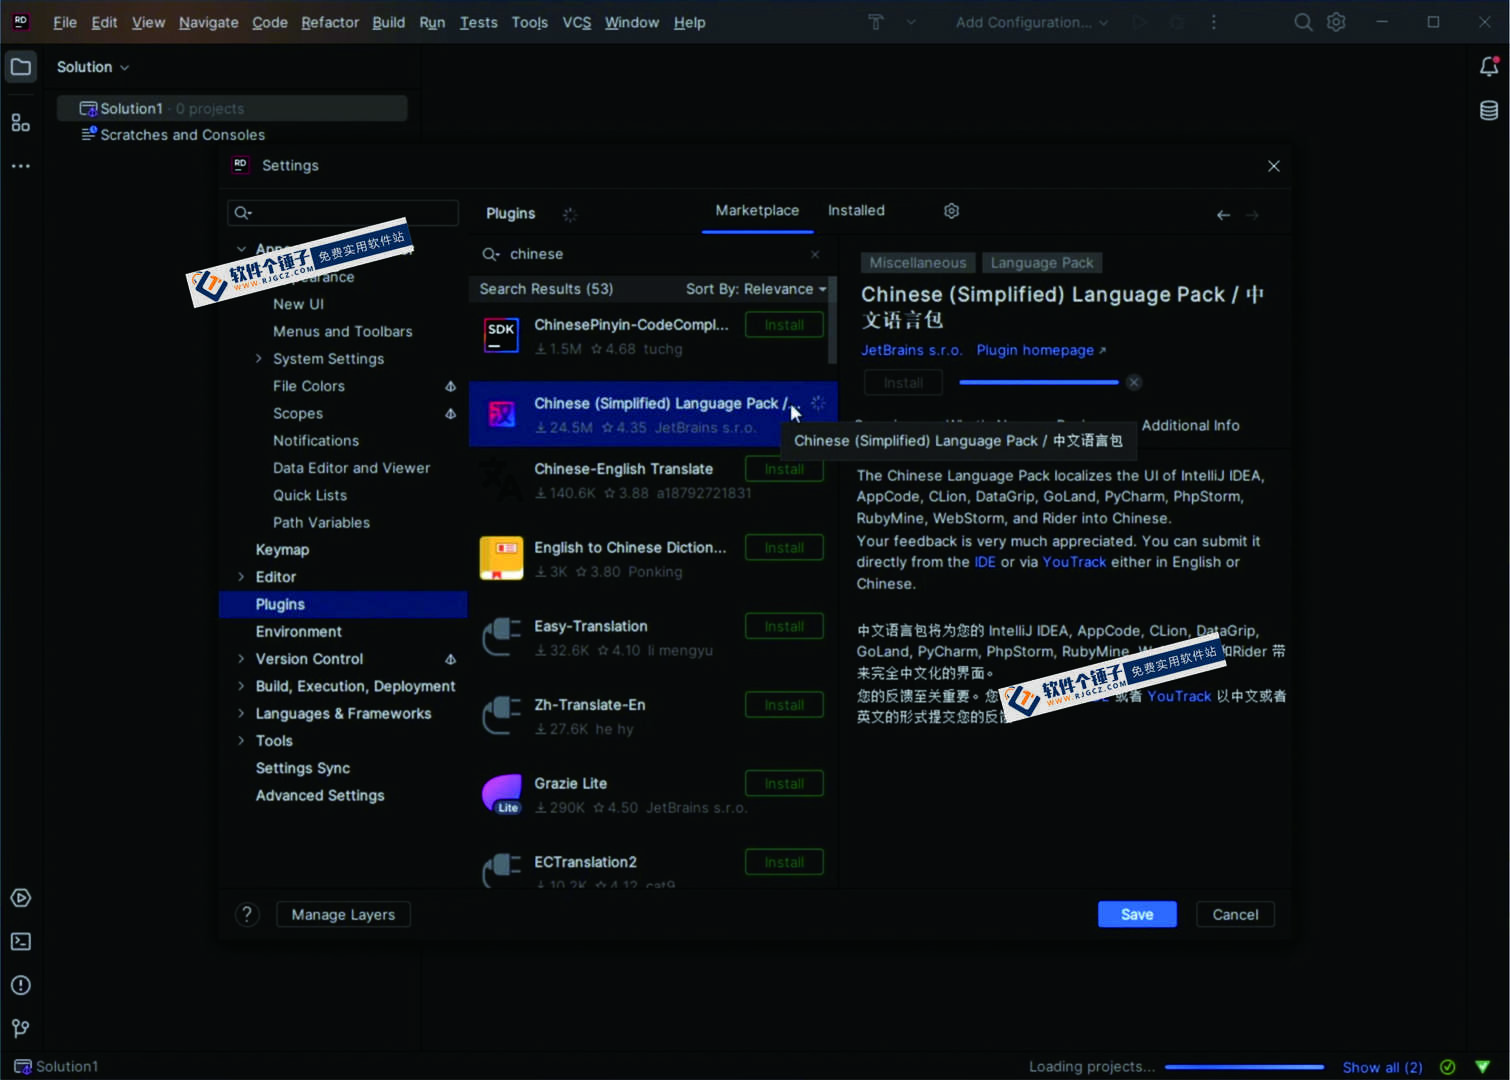This screenshot has height=1080, width=1510.
Task: Click the Language Pack tag
Action: point(1042,262)
